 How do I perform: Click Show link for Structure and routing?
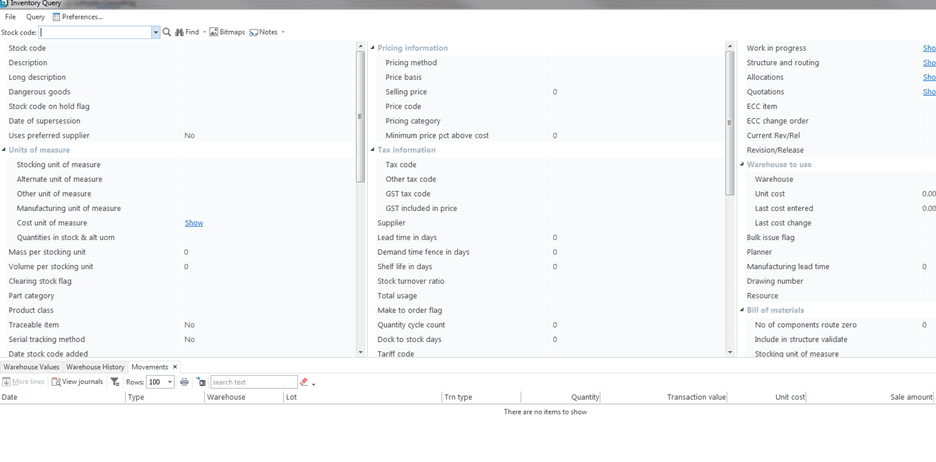(929, 63)
